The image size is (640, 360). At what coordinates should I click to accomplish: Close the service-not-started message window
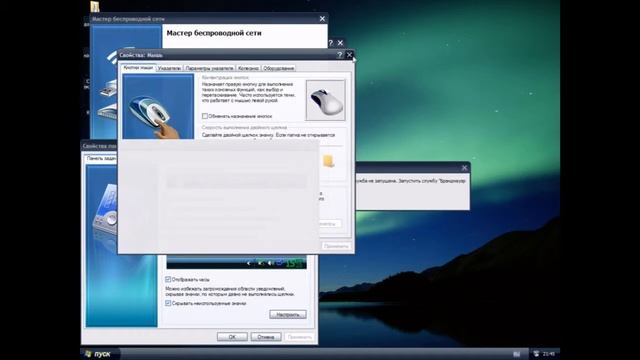pos(464,168)
